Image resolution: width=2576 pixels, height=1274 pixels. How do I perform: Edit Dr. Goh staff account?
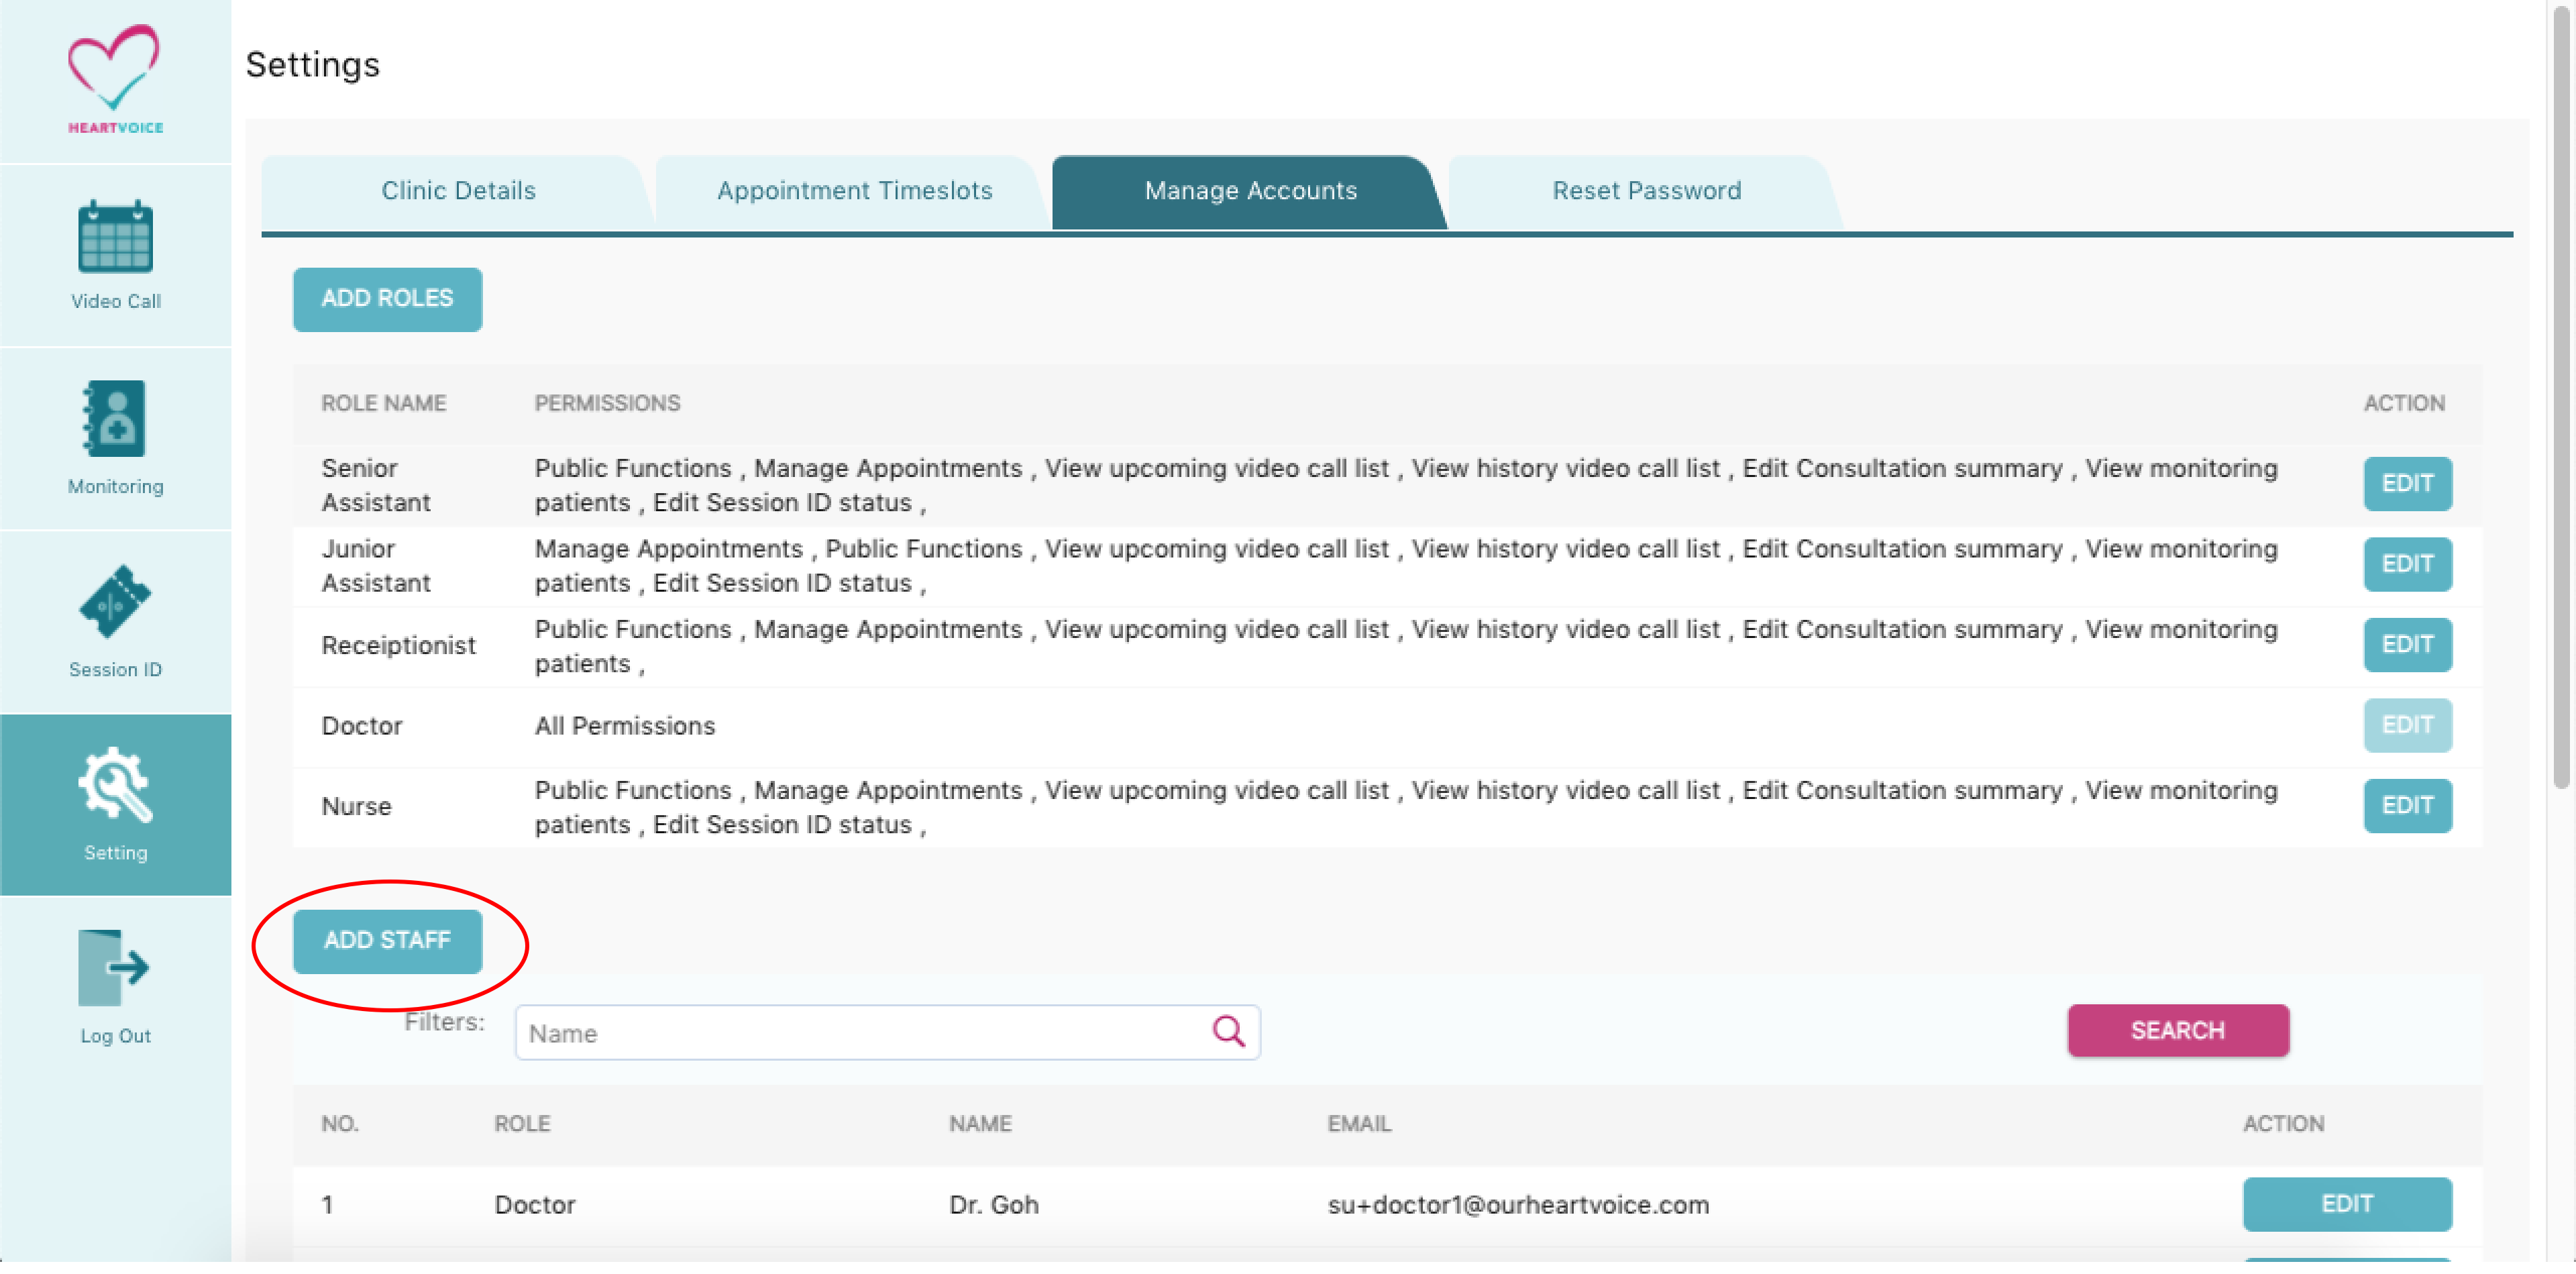click(x=2346, y=1204)
